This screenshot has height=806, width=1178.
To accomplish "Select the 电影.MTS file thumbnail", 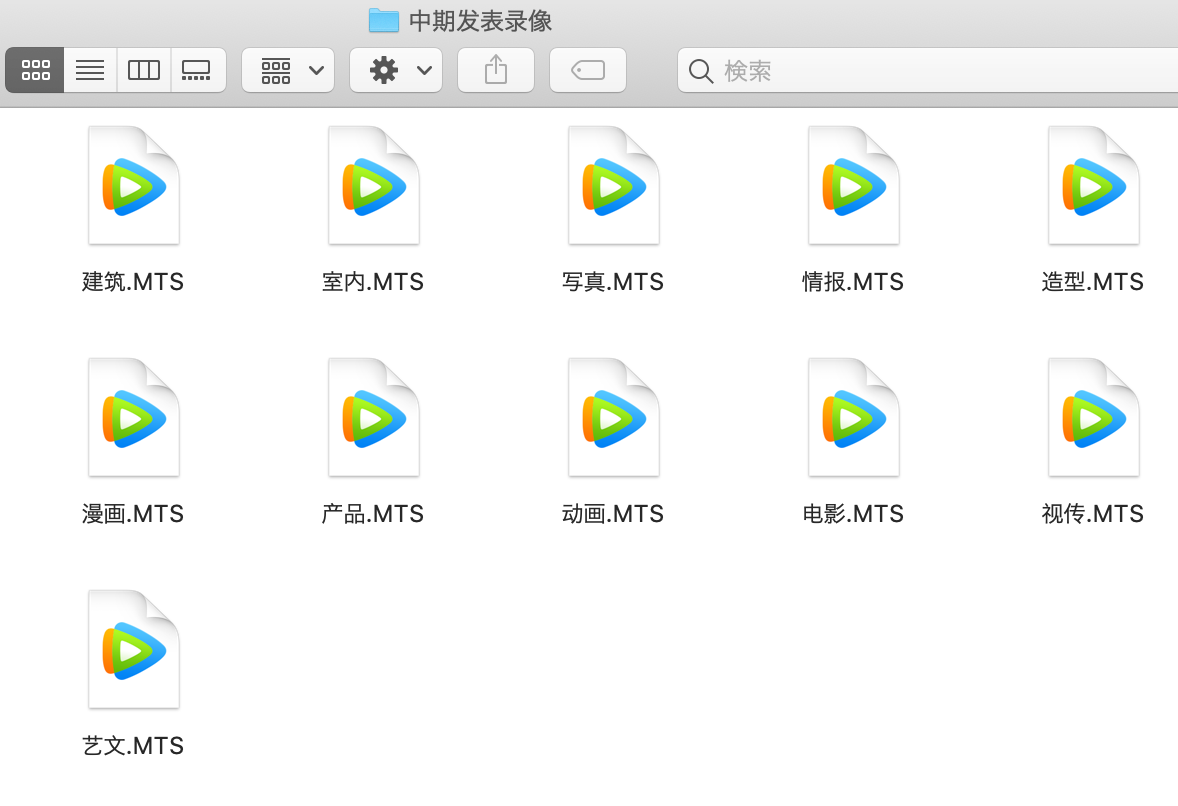I will [853, 418].
